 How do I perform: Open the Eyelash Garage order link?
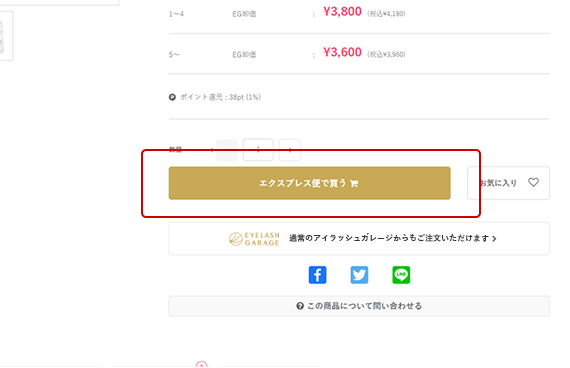tap(359, 238)
